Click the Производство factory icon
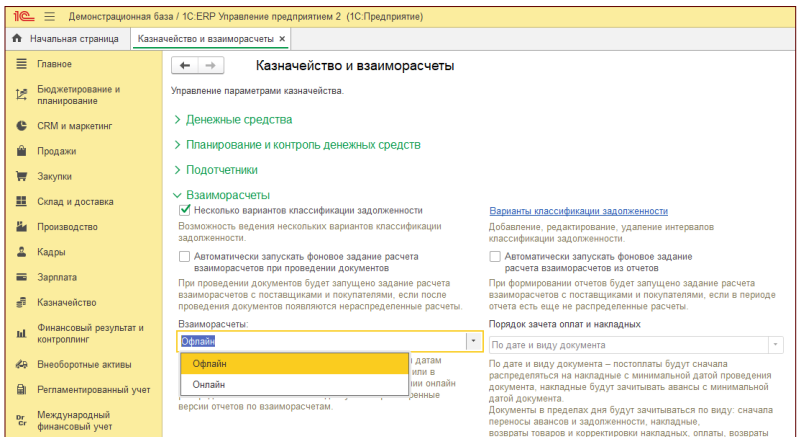Viewport: 802px width, 437px height. coord(21,226)
